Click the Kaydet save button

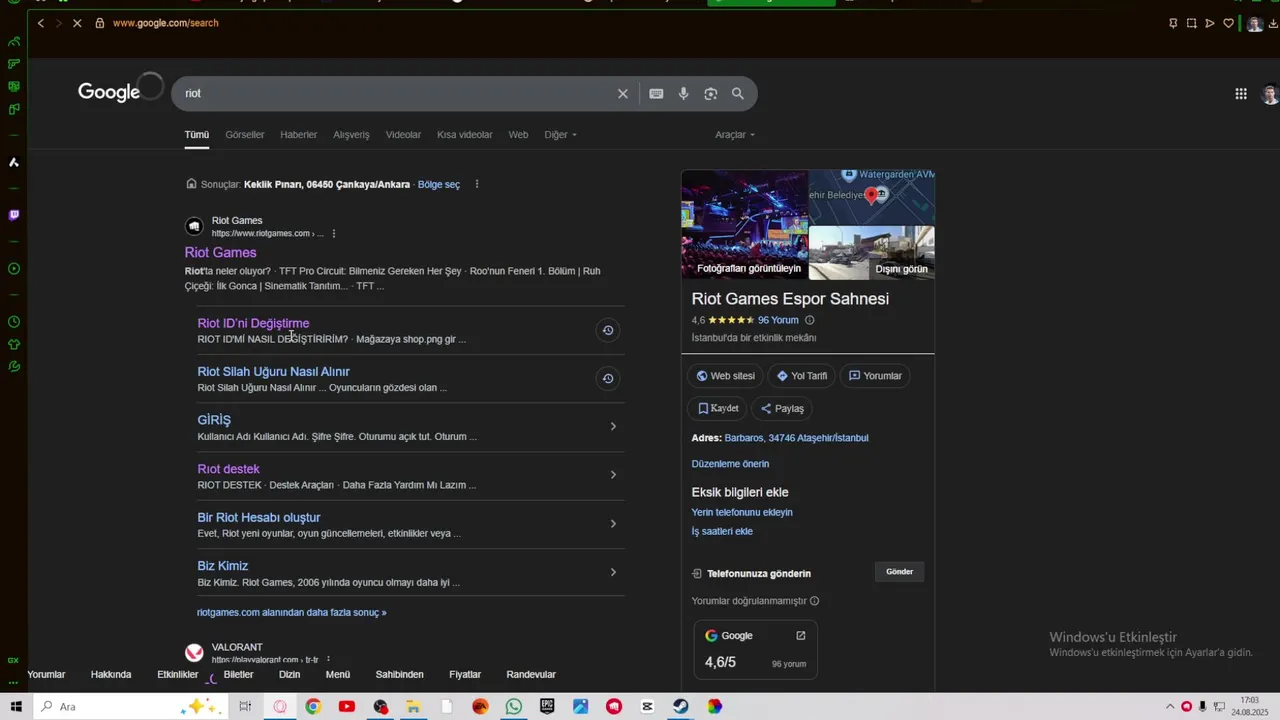click(718, 408)
